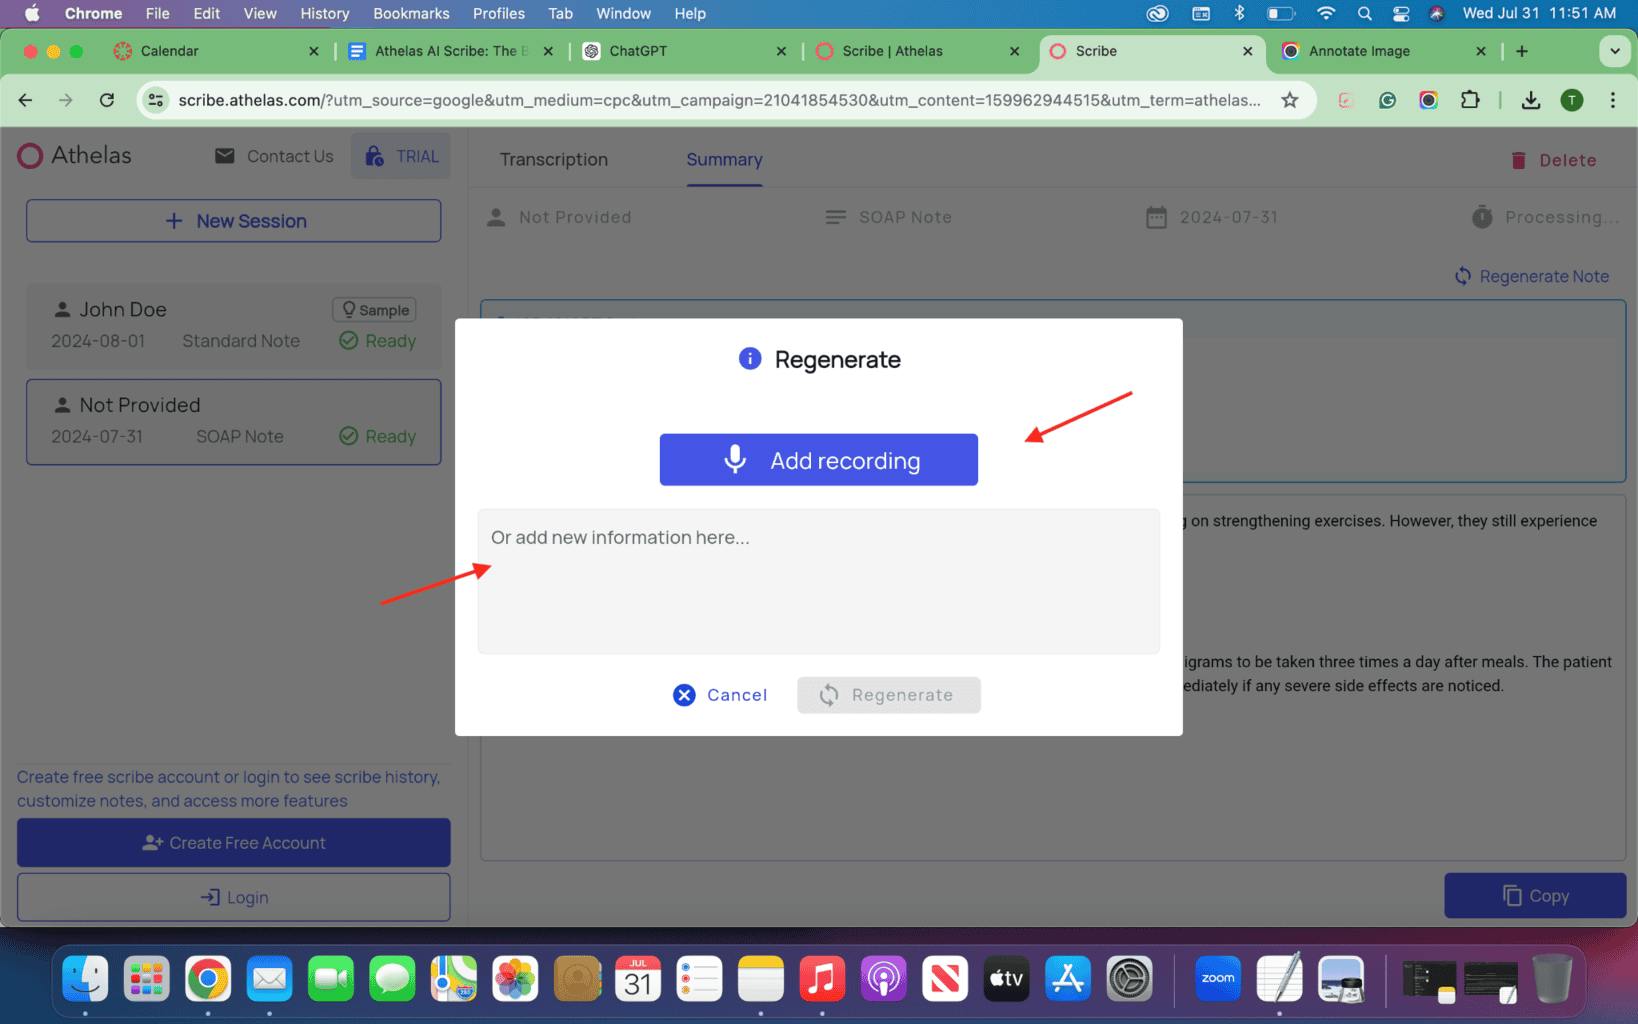Switch to the Calendar browser tab
Image resolution: width=1638 pixels, height=1024 pixels.
215,51
